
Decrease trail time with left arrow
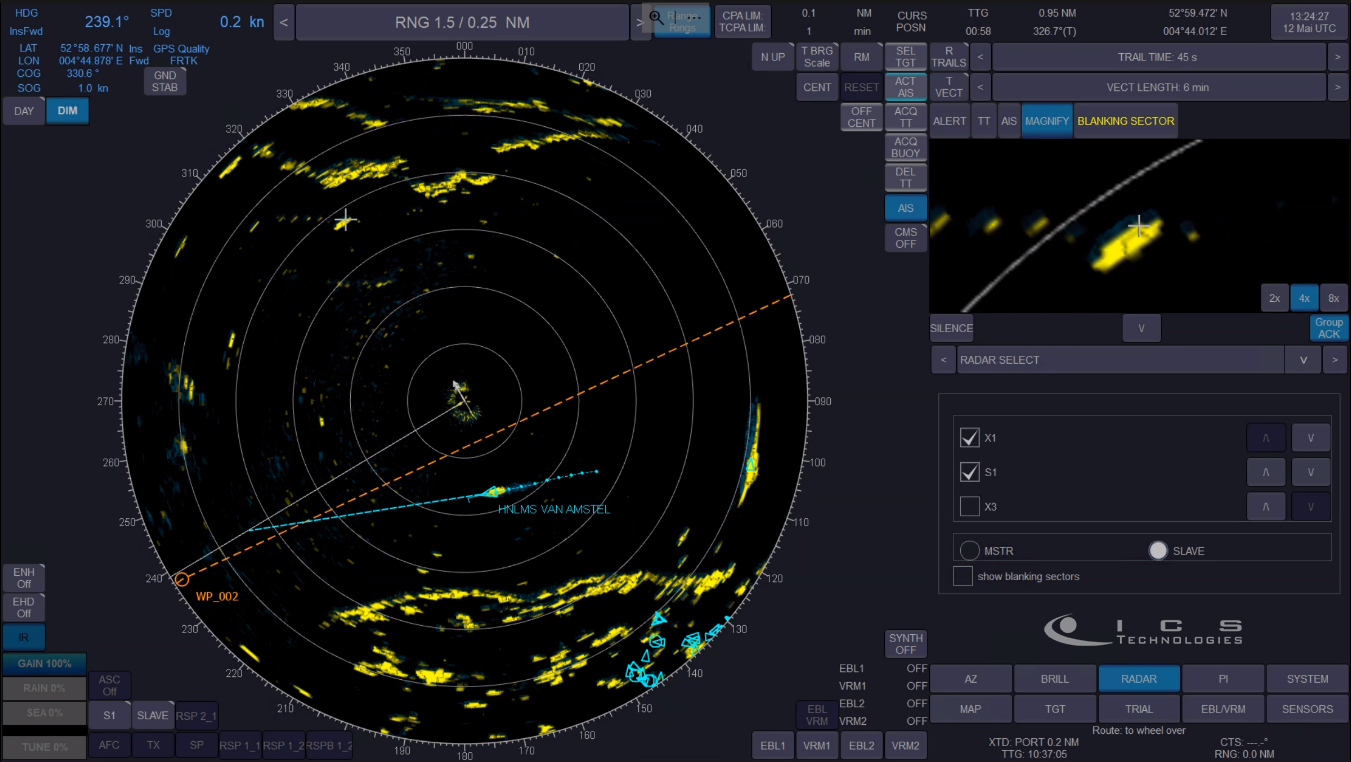[x=980, y=57]
